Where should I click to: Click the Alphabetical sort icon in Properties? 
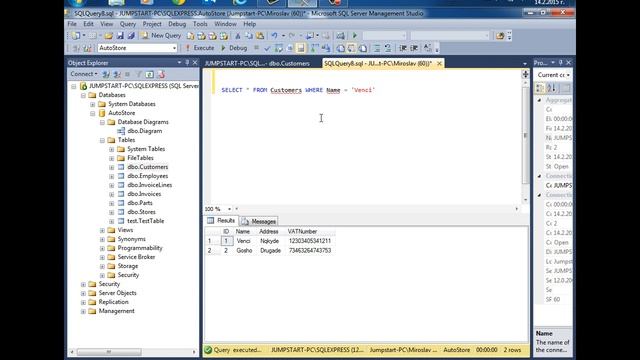(551, 88)
